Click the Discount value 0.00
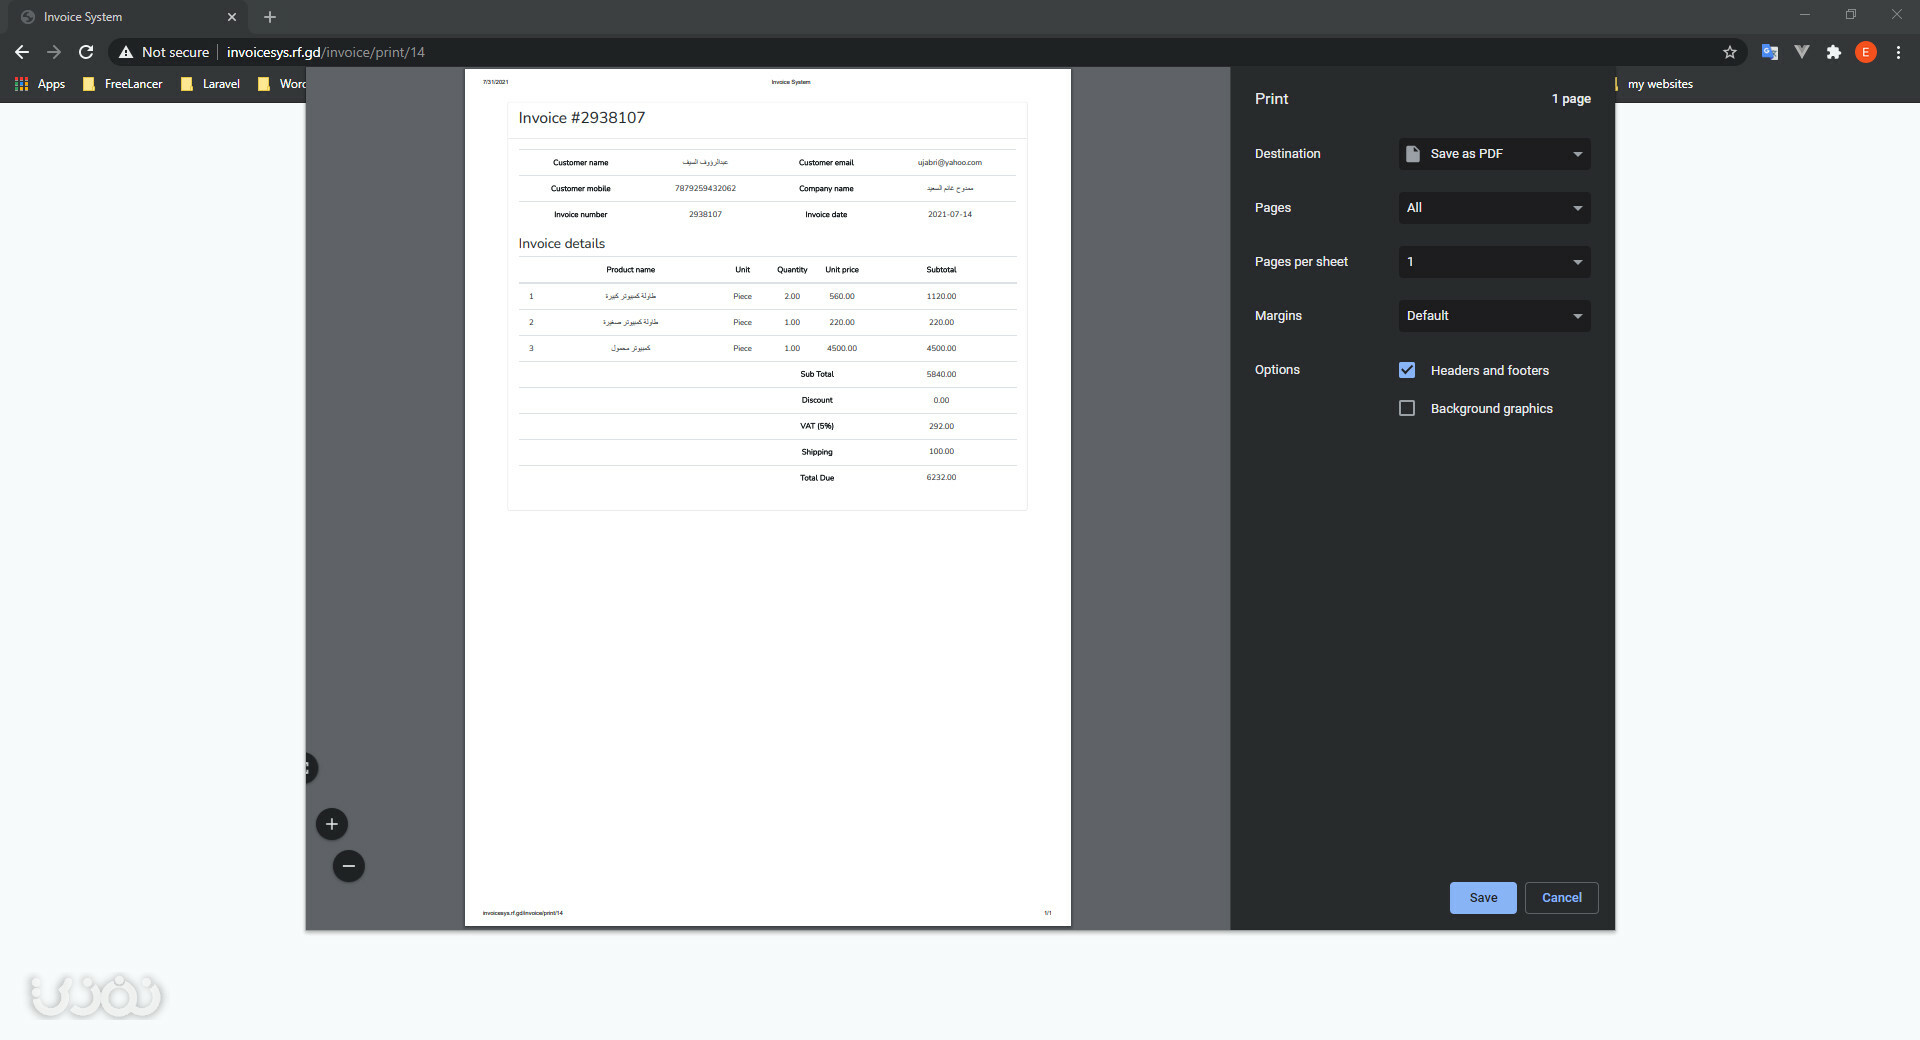Image resolution: width=1920 pixels, height=1040 pixels. point(941,400)
